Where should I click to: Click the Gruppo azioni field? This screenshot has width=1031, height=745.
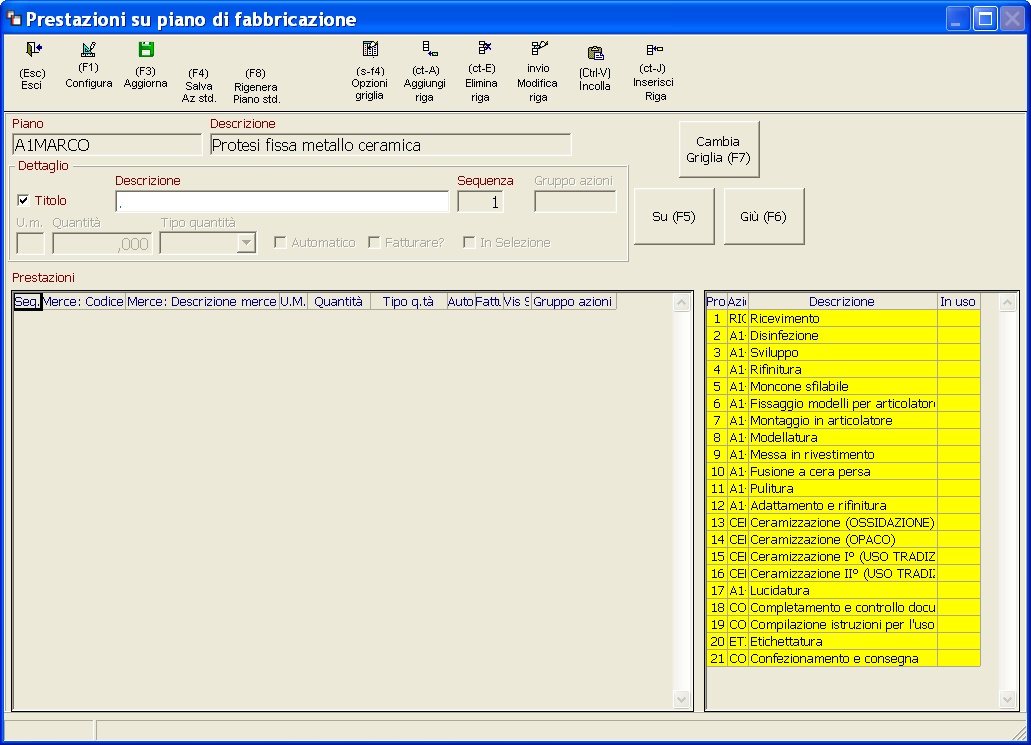(x=575, y=202)
